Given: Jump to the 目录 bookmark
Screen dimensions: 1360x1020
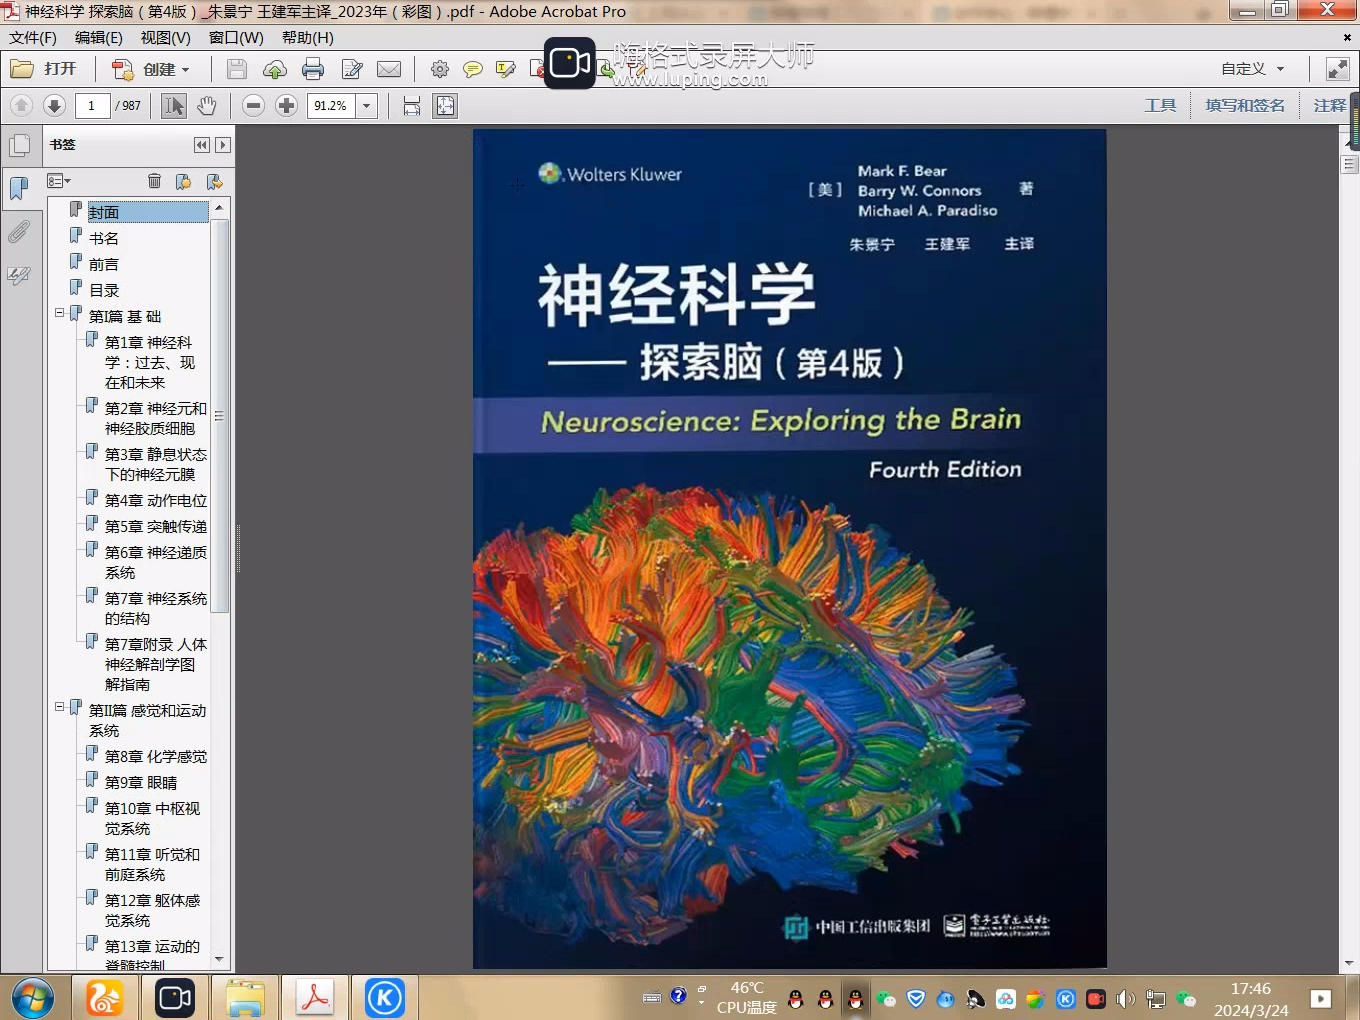Looking at the screenshot, I should [x=104, y=290].
